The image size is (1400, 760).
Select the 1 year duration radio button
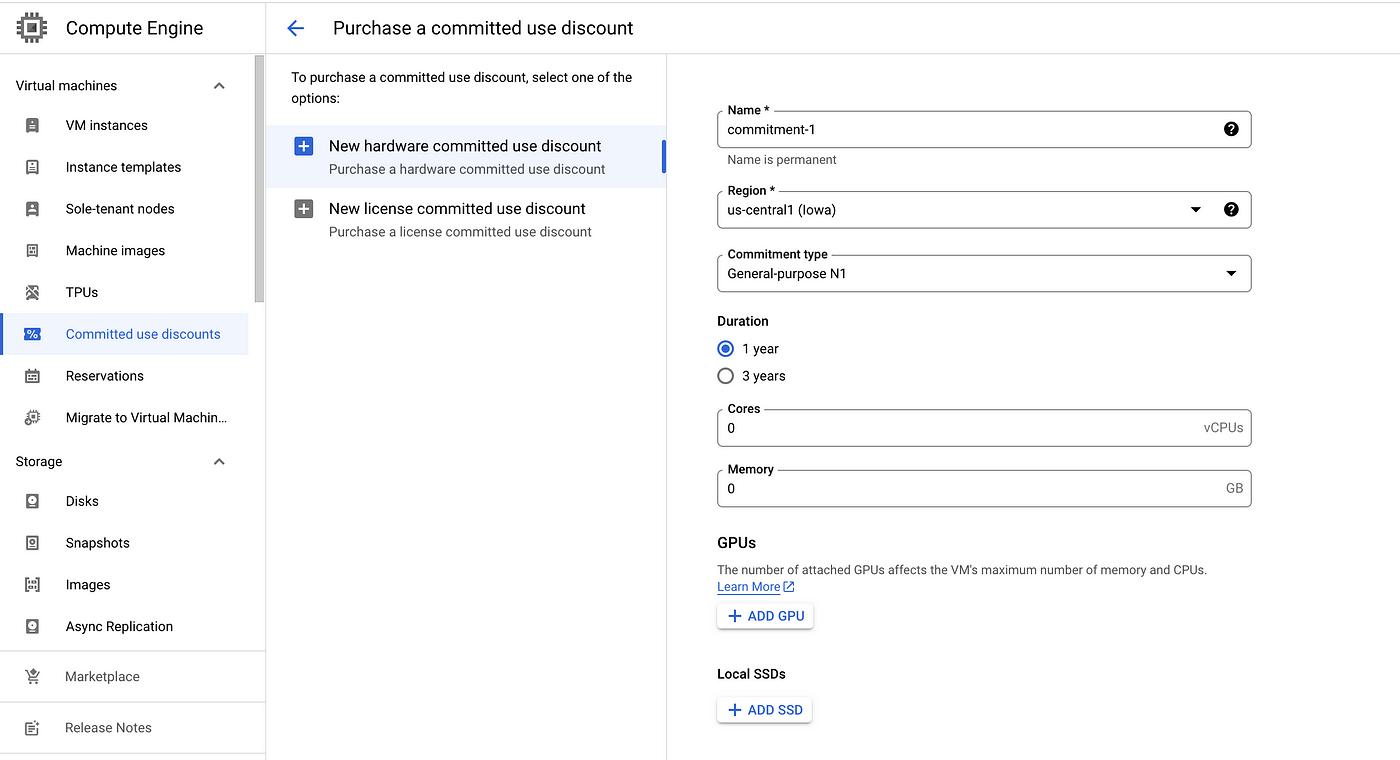[726, 349]
